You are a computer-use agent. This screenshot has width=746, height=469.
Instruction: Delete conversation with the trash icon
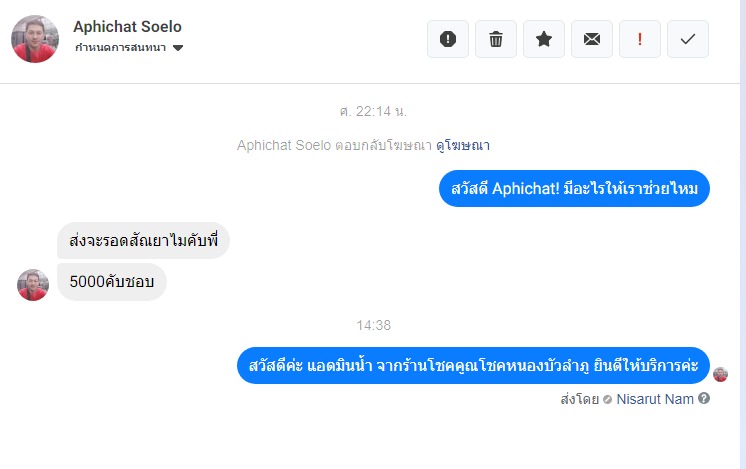pos(496,39)
